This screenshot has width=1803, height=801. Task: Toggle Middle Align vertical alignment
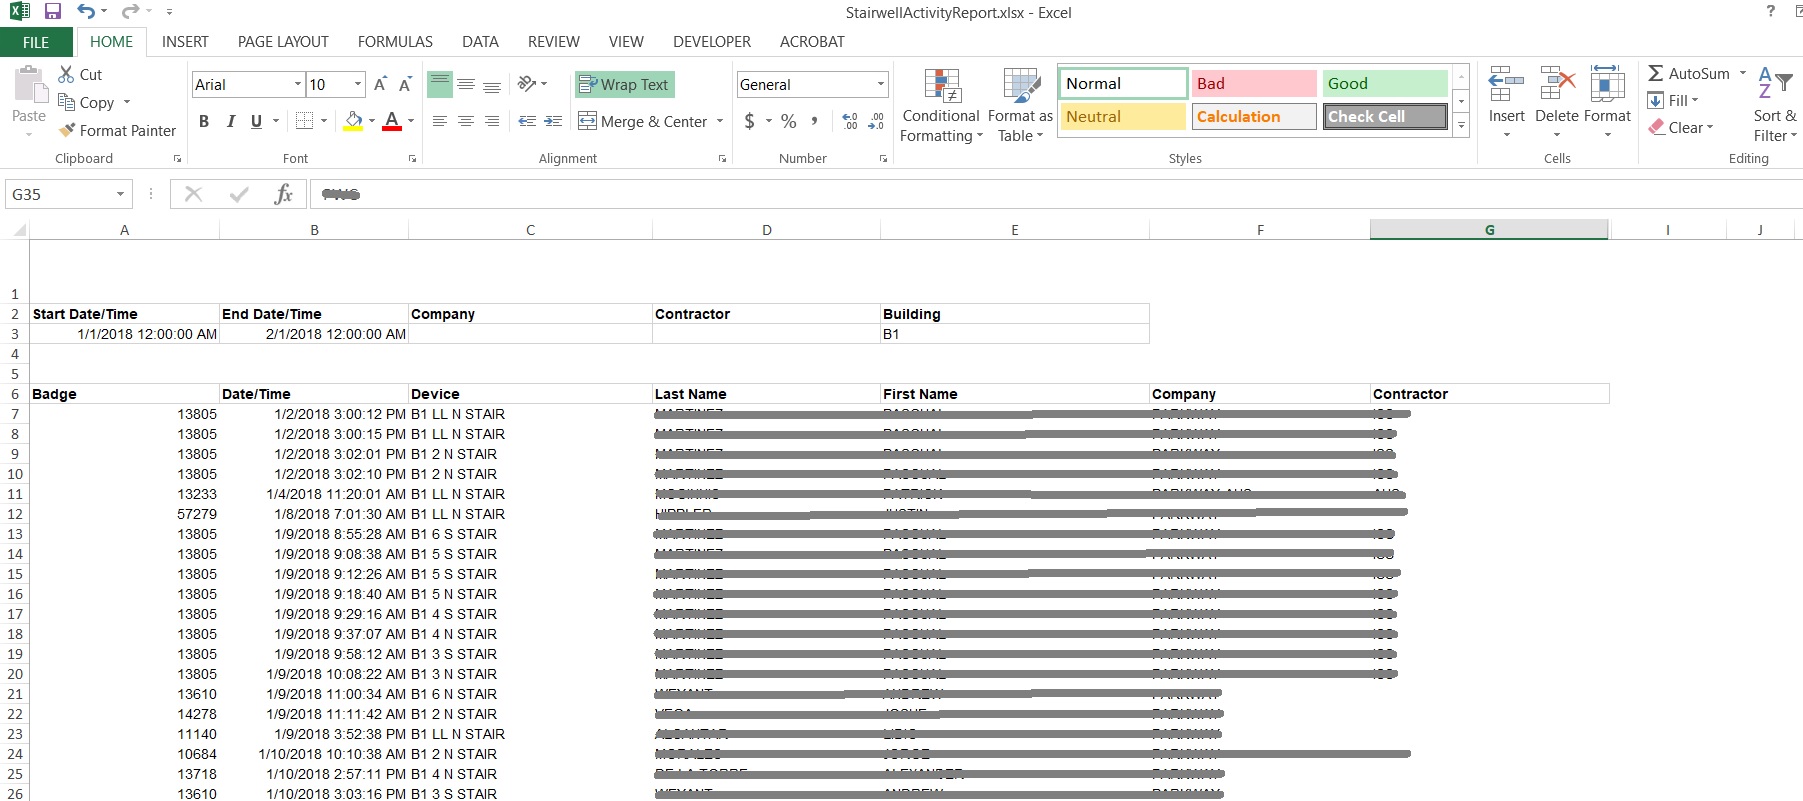pos(466,84)
